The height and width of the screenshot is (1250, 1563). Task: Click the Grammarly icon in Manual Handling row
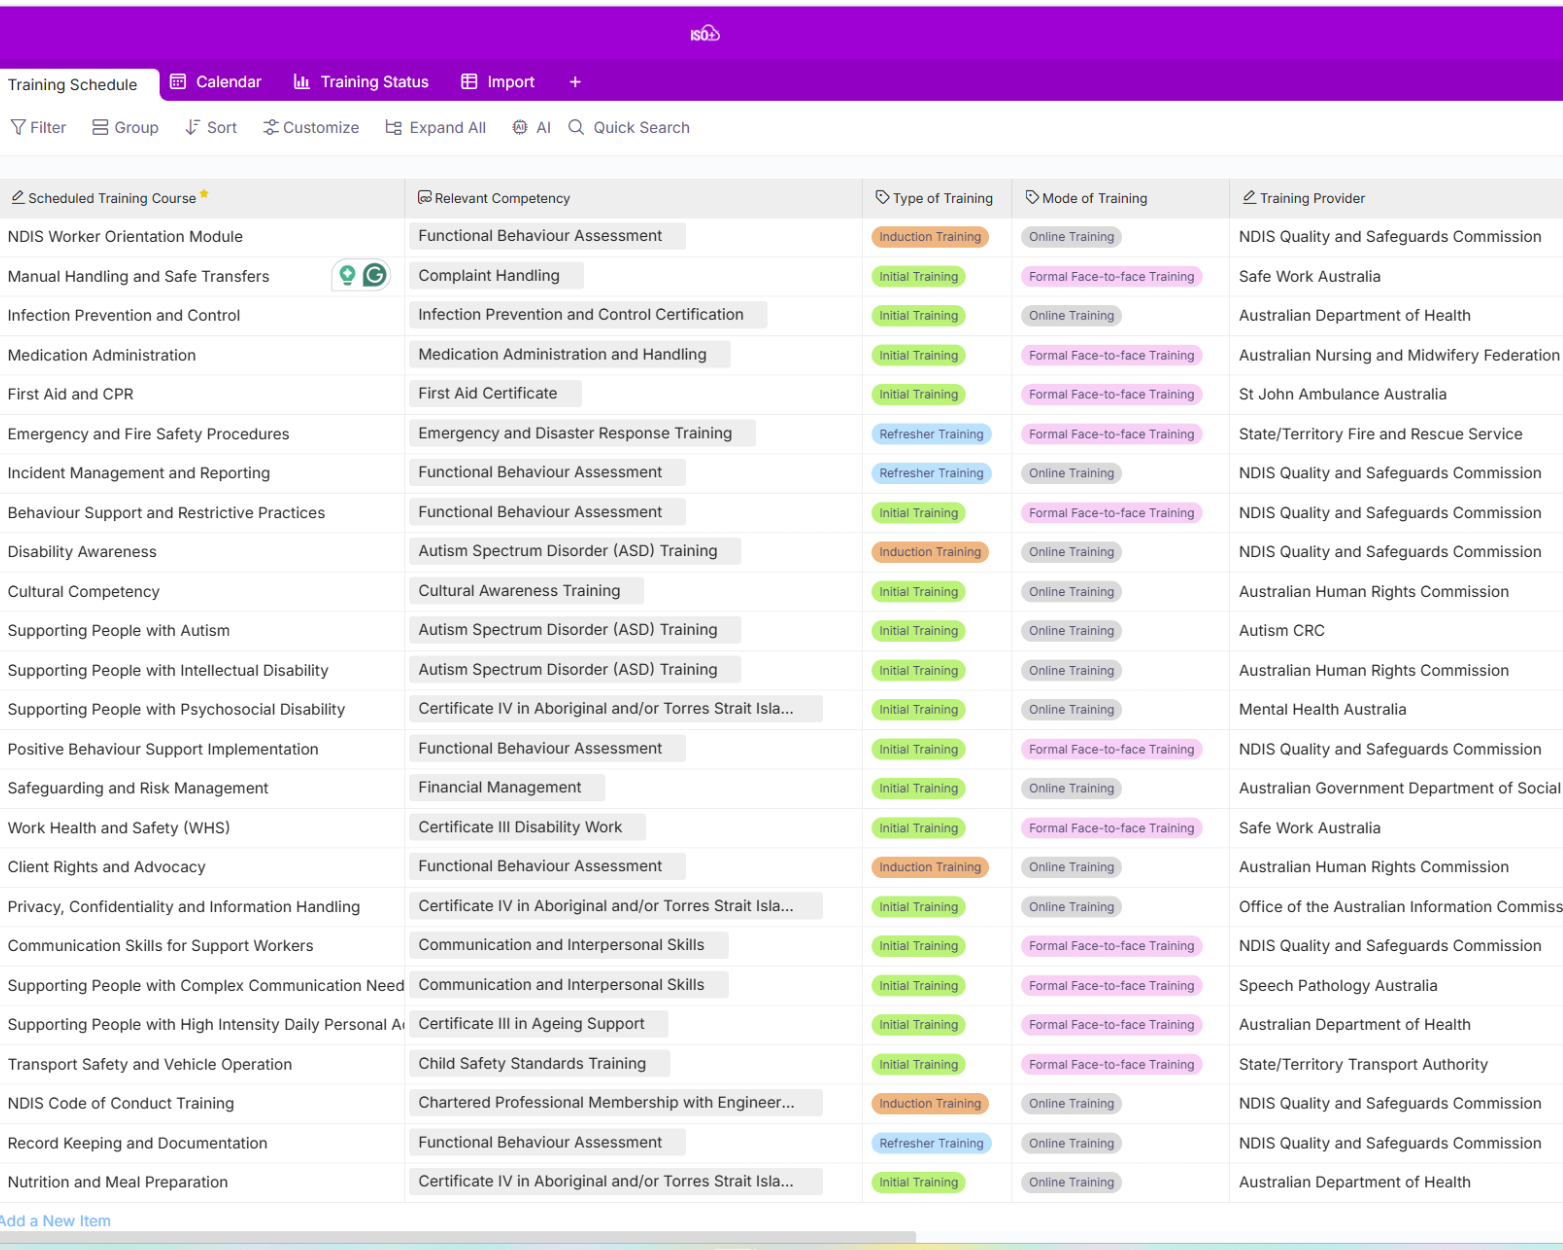pyautogui.click(x=375, y=275)
